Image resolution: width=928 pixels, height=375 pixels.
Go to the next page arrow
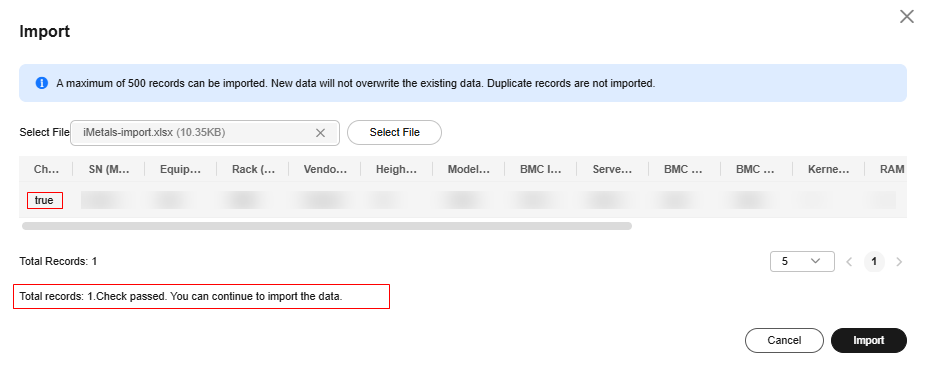pyautogui.click(x=899, y=261)
